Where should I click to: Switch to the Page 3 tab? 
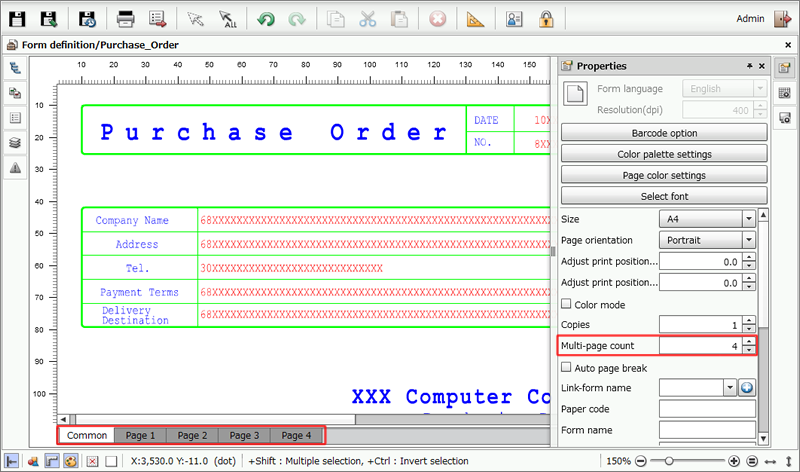tap(244, 435)
